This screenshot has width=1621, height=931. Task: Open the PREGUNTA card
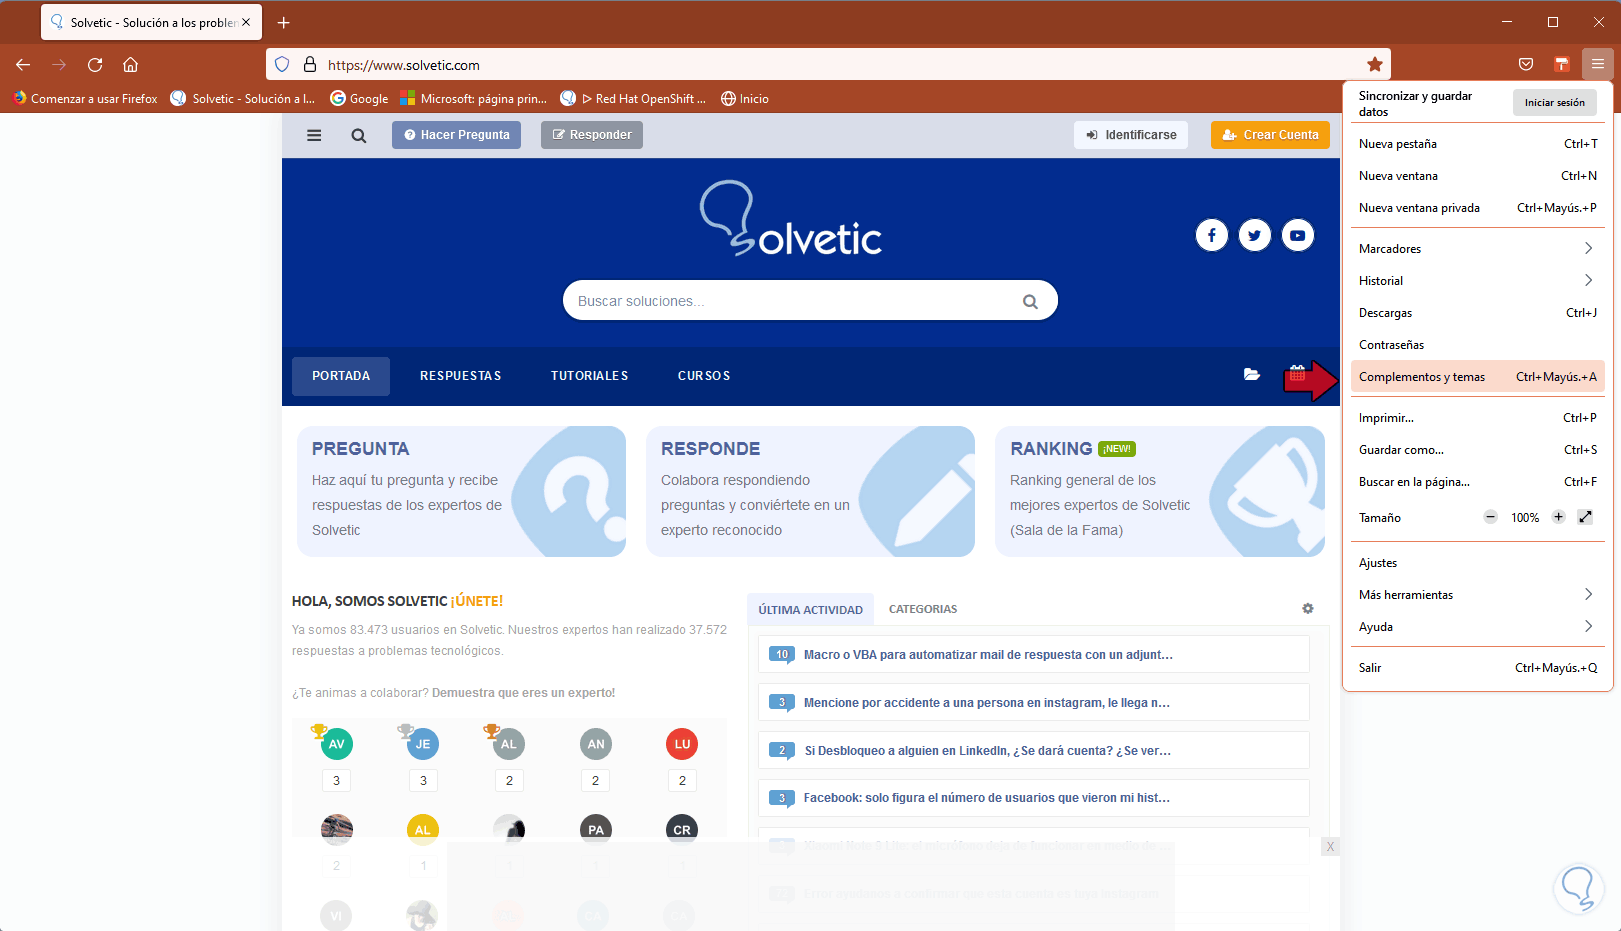tap(462, 491)
